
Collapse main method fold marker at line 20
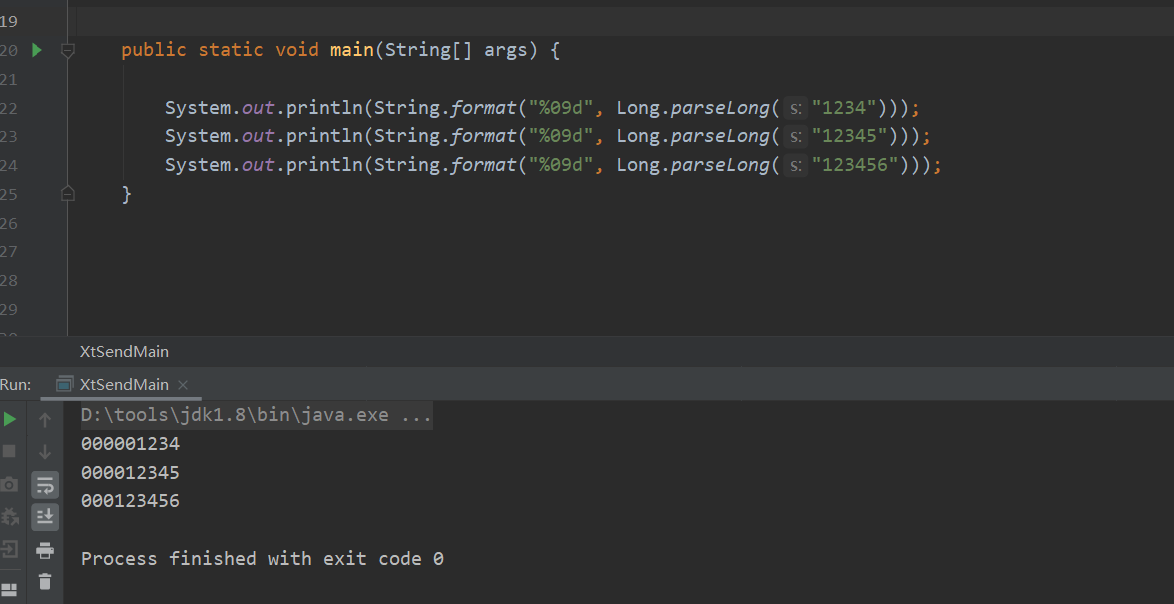67,50
